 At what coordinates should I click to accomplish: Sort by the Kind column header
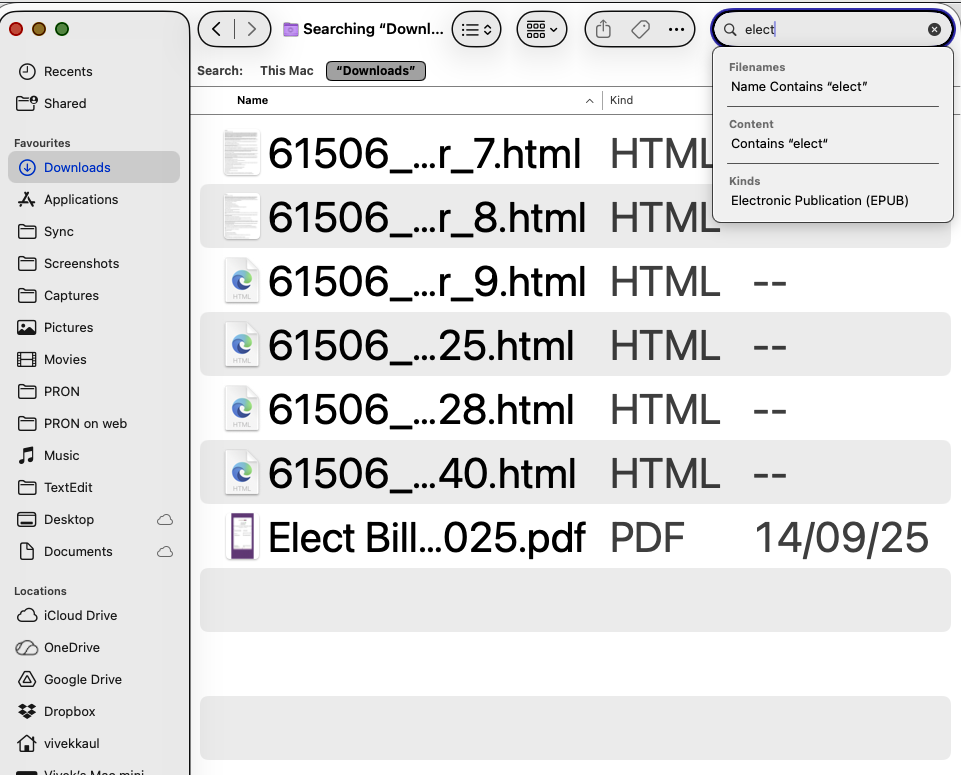pyautogui.click(x=621, y=100)
